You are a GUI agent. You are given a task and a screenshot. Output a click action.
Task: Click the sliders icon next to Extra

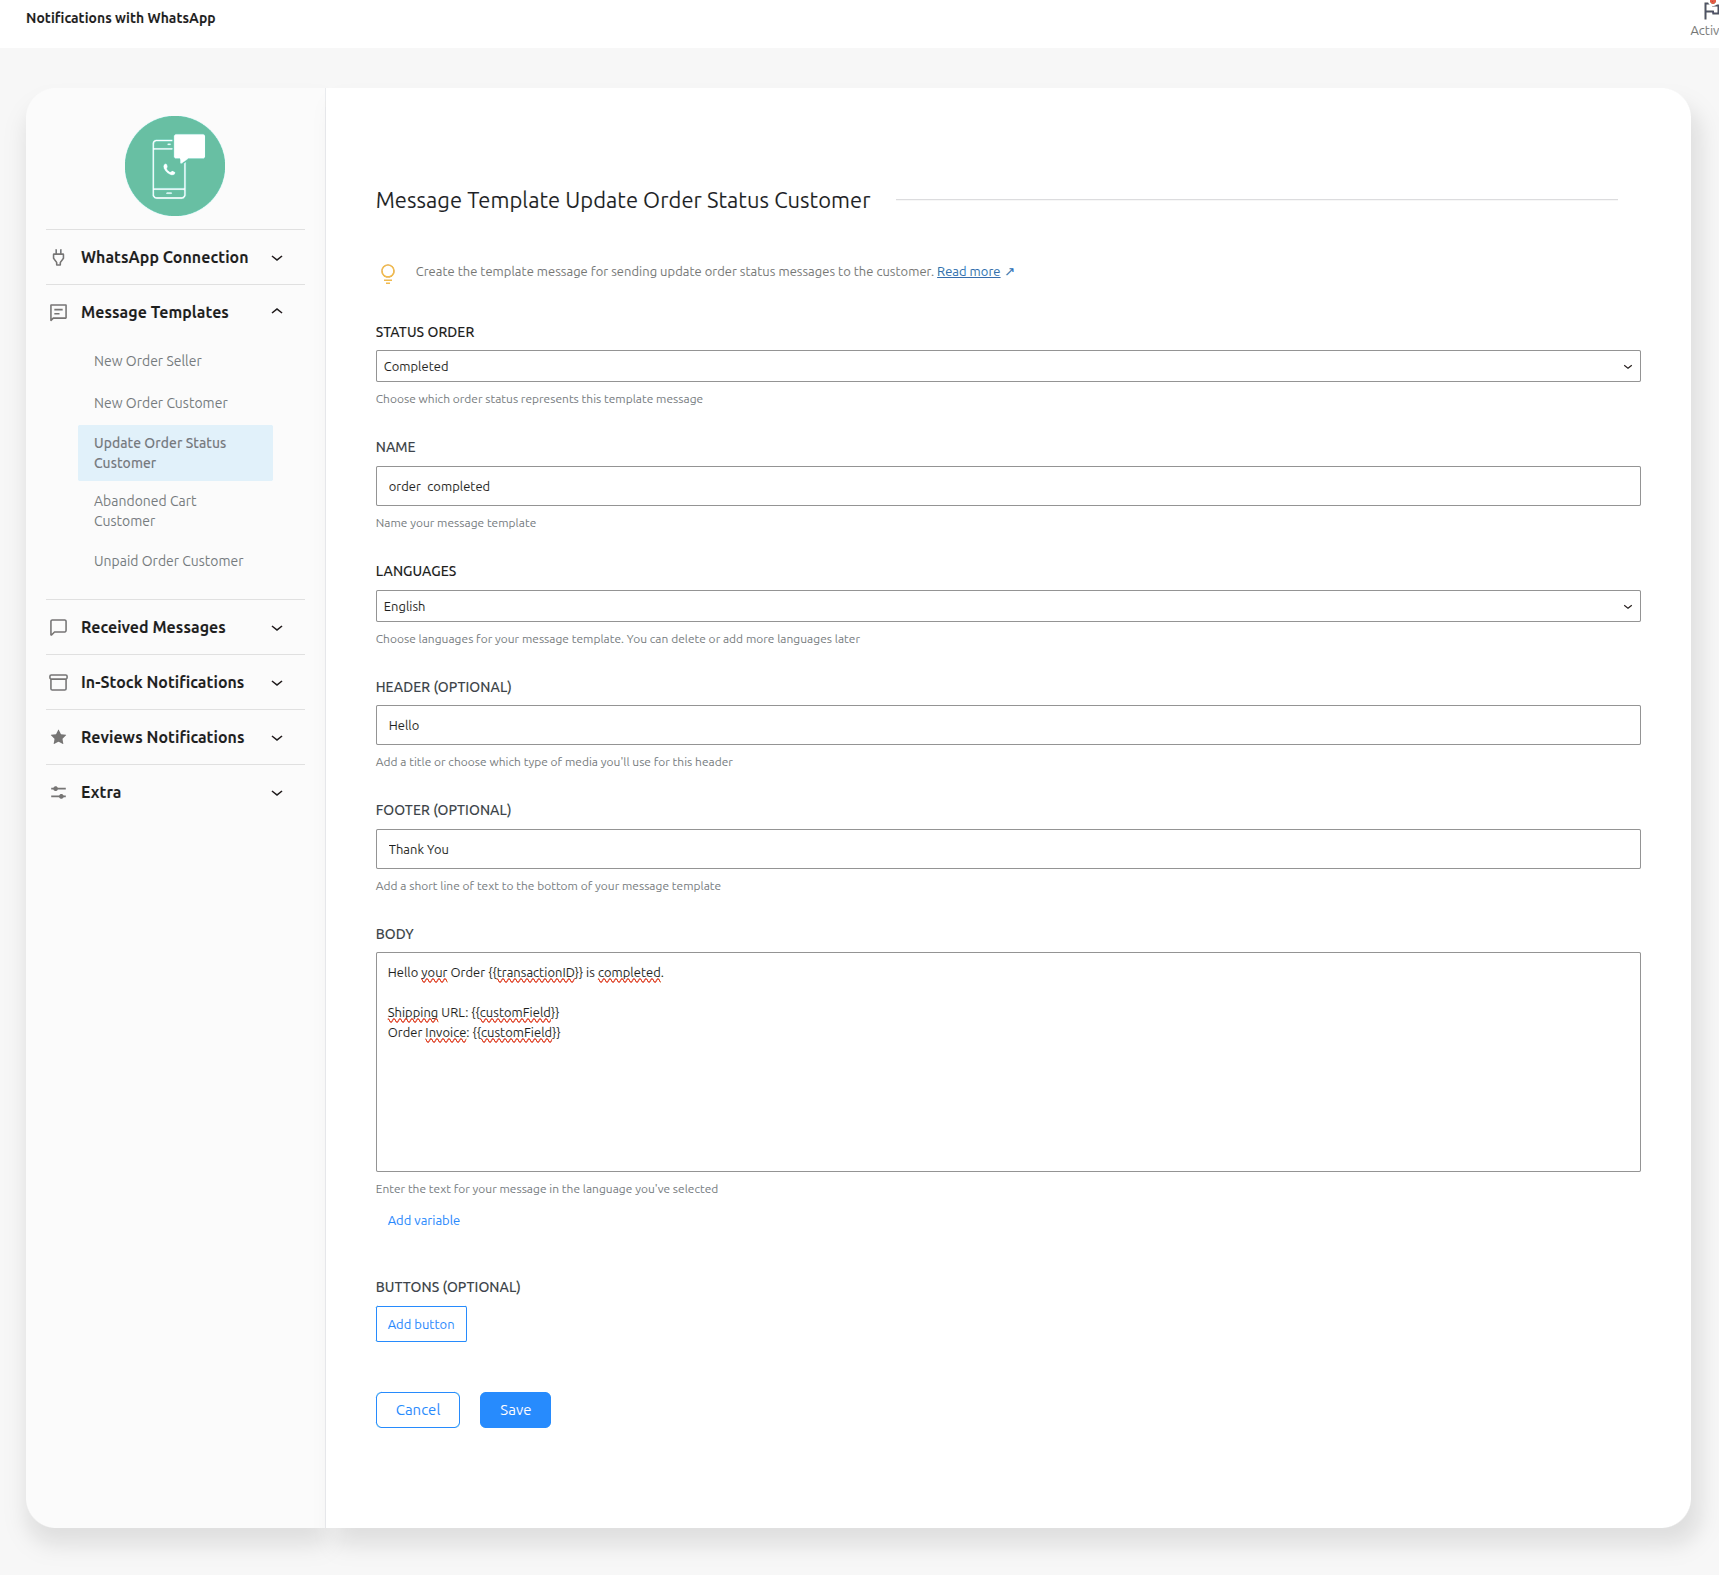59,792
